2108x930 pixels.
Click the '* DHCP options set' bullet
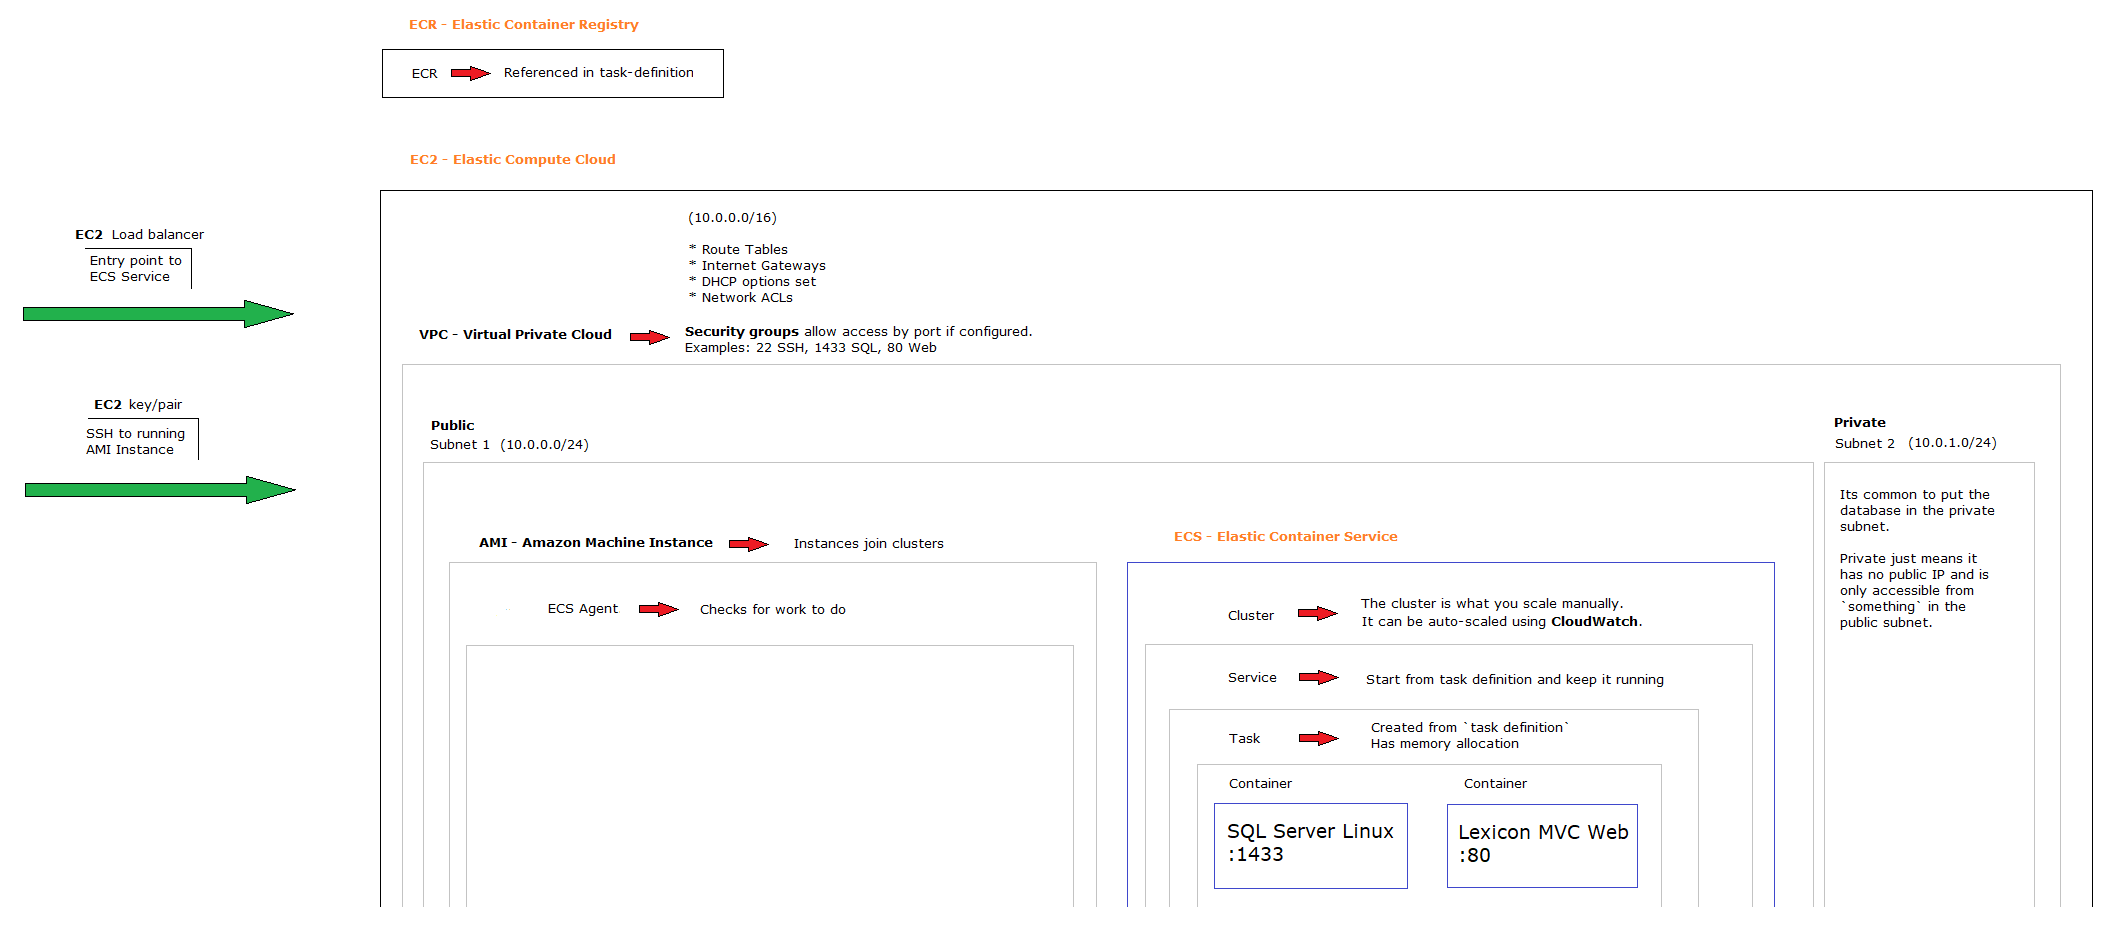coord(752,282)
